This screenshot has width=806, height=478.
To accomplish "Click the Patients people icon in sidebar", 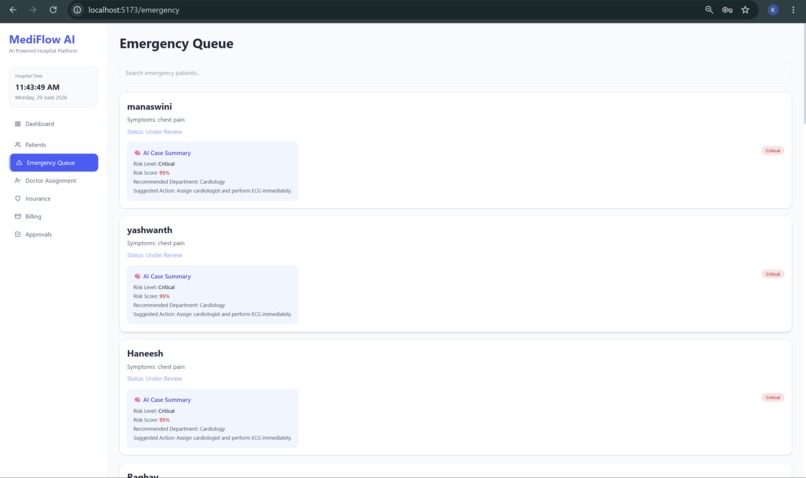I will 18,144.
